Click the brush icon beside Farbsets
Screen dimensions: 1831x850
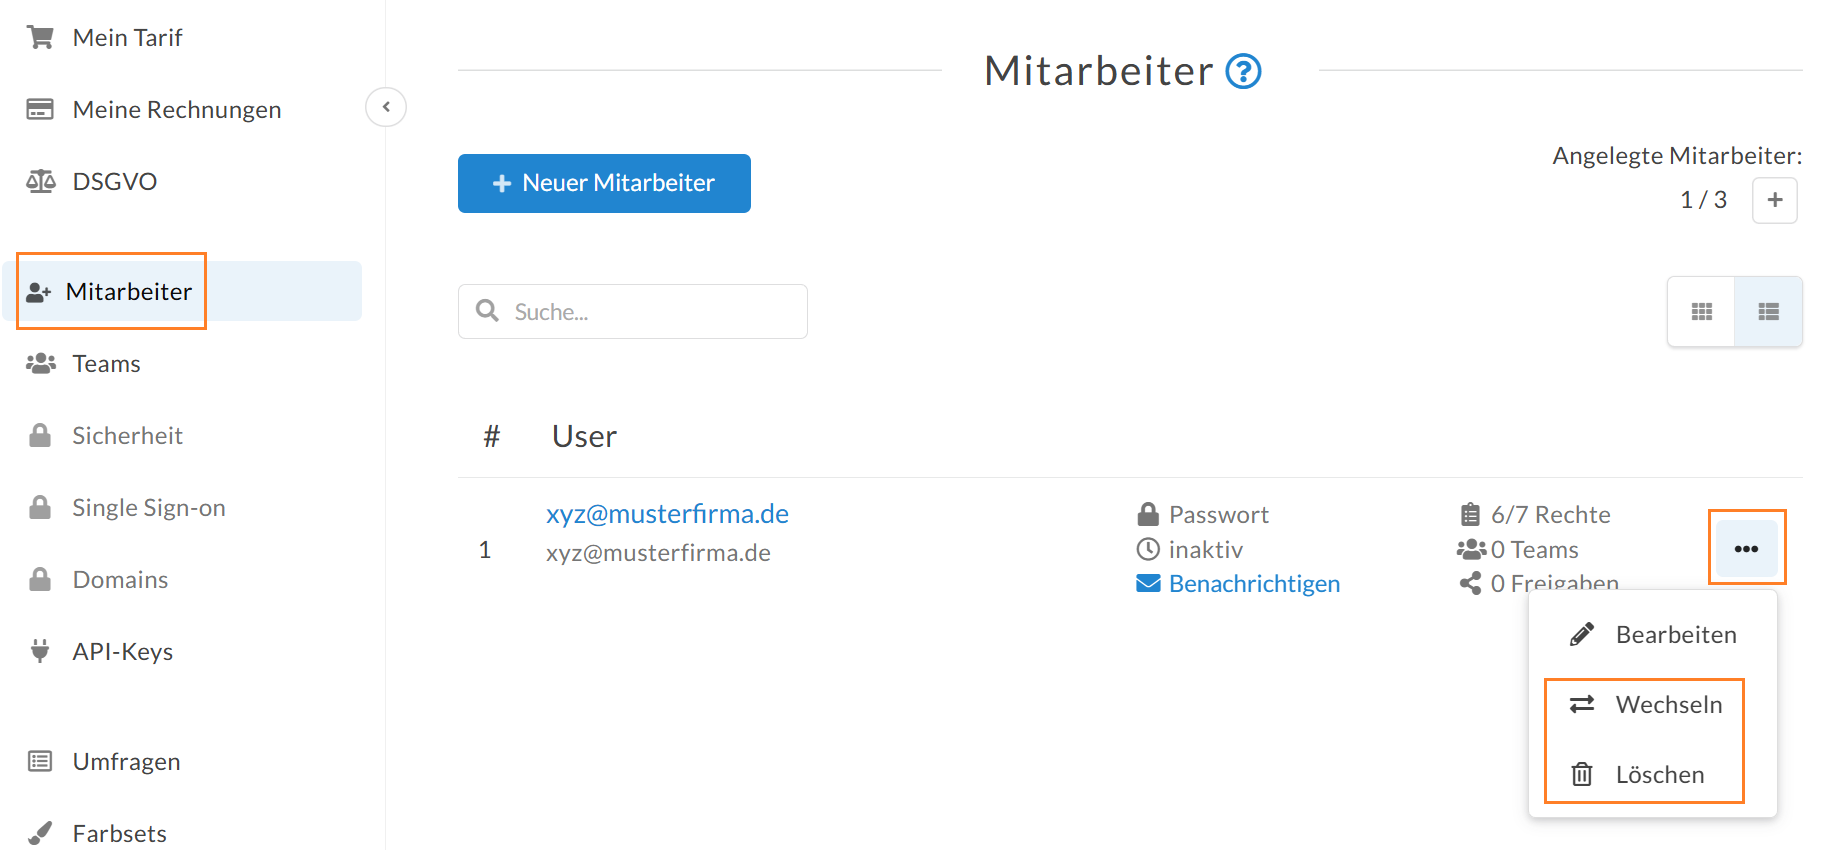pyautogui.click(x=40, y=833)
